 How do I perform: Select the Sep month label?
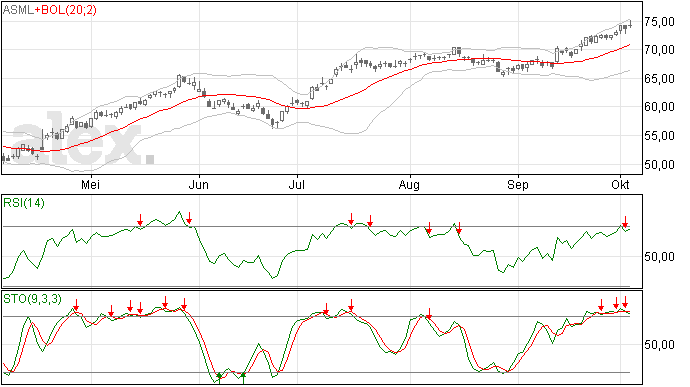518,185
